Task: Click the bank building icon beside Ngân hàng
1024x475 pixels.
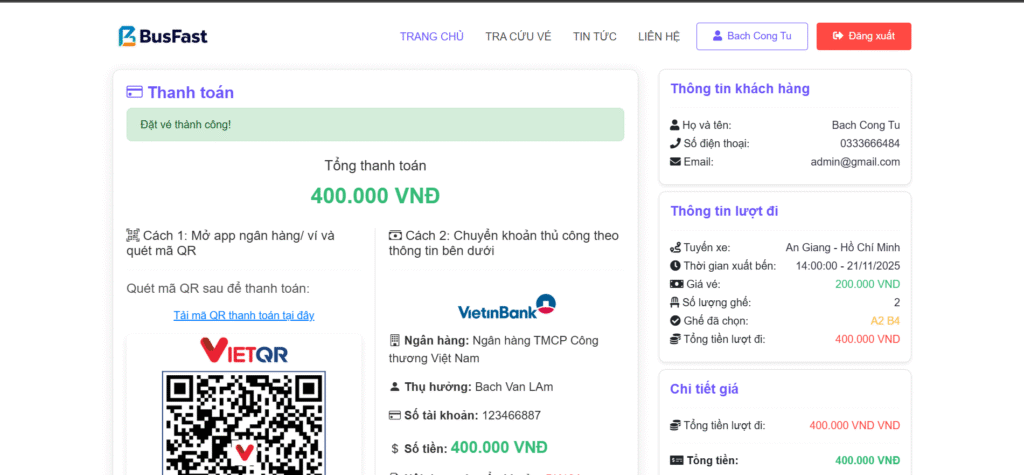Action: coord(394,340)
